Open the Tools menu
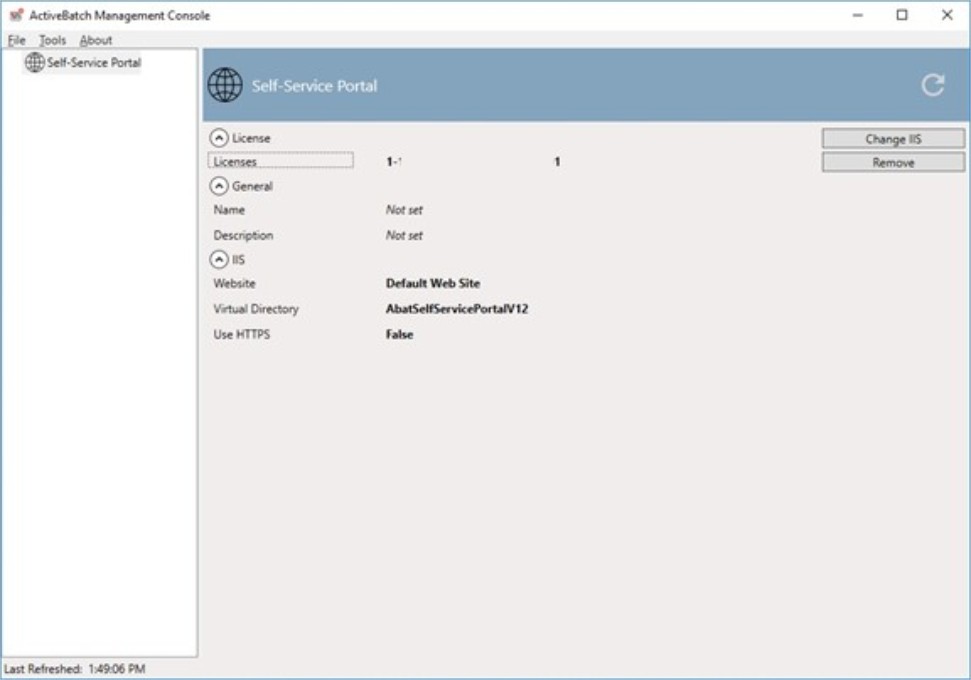 tap(53, 40)
